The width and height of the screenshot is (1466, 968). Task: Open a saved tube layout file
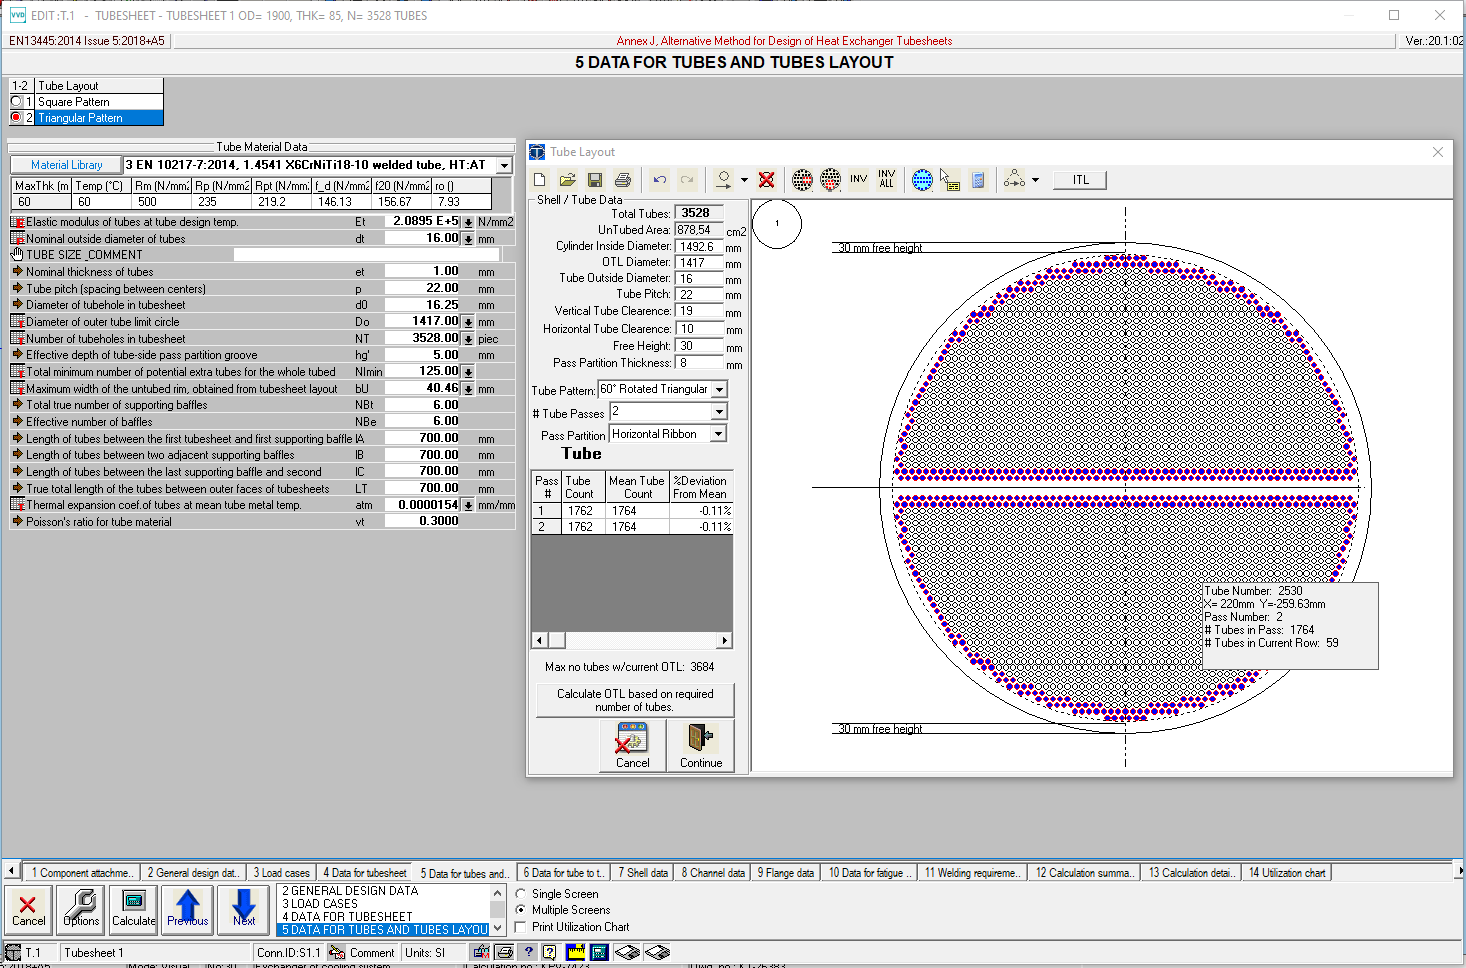(x=567, y=180)
